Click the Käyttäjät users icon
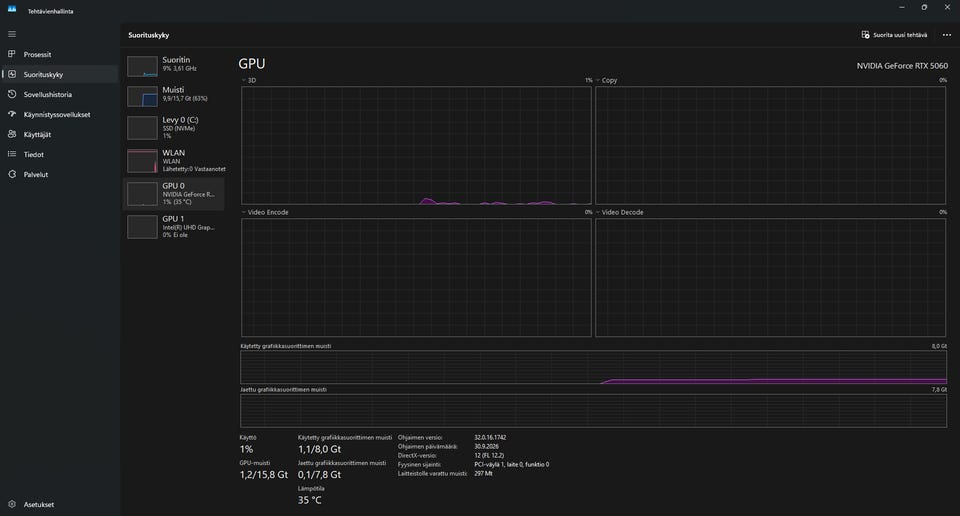The image size is (960, 516). coord(12,134)
